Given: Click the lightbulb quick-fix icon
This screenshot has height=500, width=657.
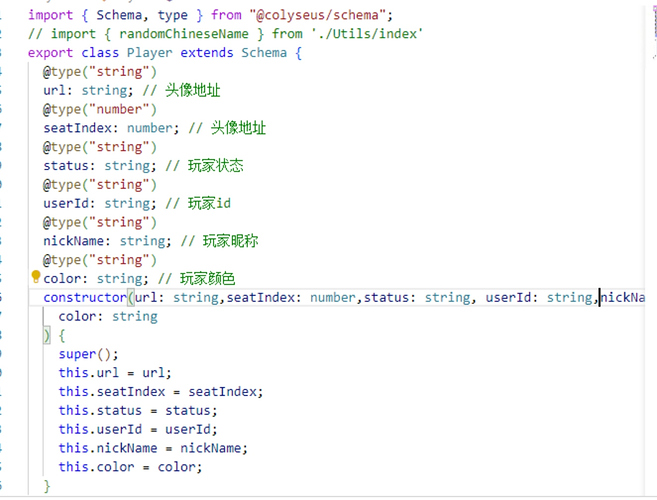Looking at the screenshot, I should [36, 277].
